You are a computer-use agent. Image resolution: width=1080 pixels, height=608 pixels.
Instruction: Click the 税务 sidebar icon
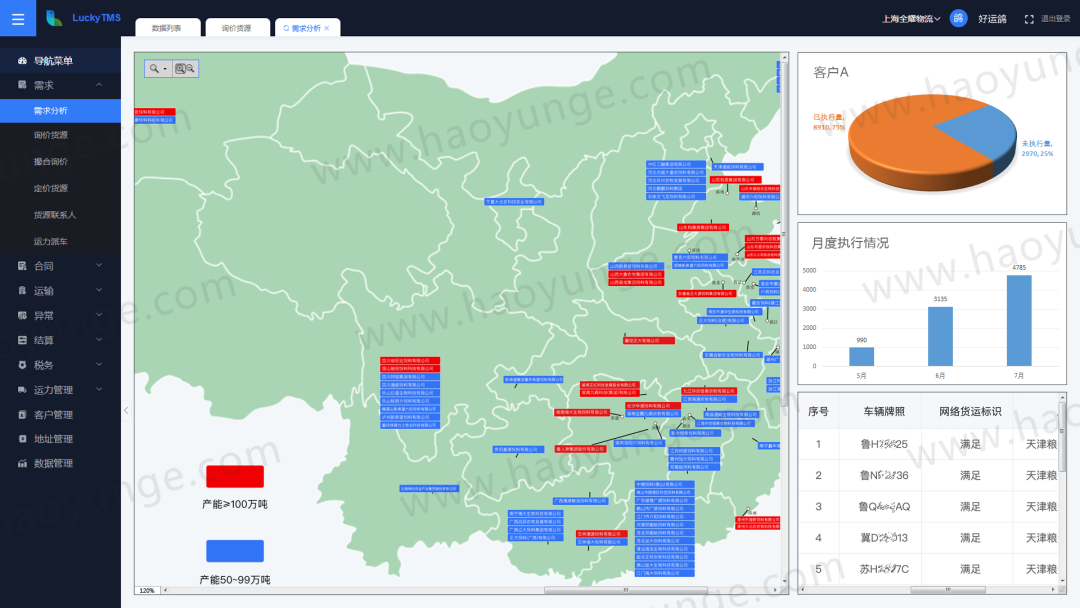coord(22,365)
